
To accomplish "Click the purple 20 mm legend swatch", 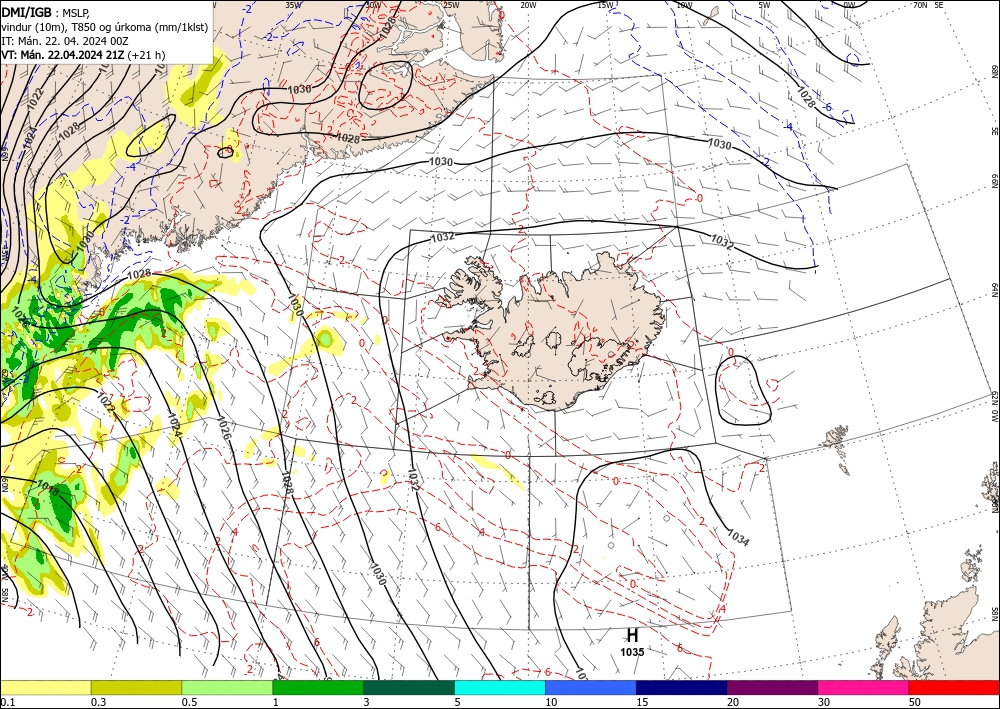I will coord(772,687).
